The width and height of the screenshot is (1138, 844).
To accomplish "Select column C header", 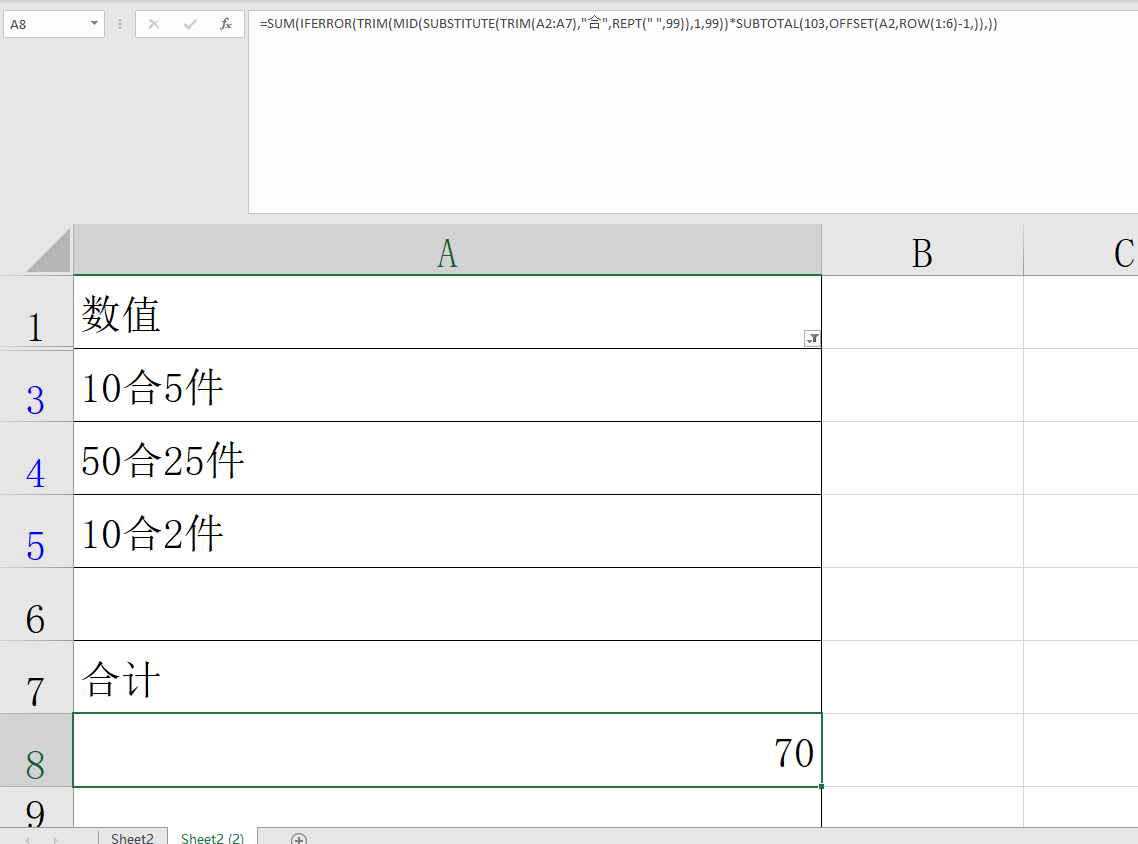I will click(x=1081, y=251).
